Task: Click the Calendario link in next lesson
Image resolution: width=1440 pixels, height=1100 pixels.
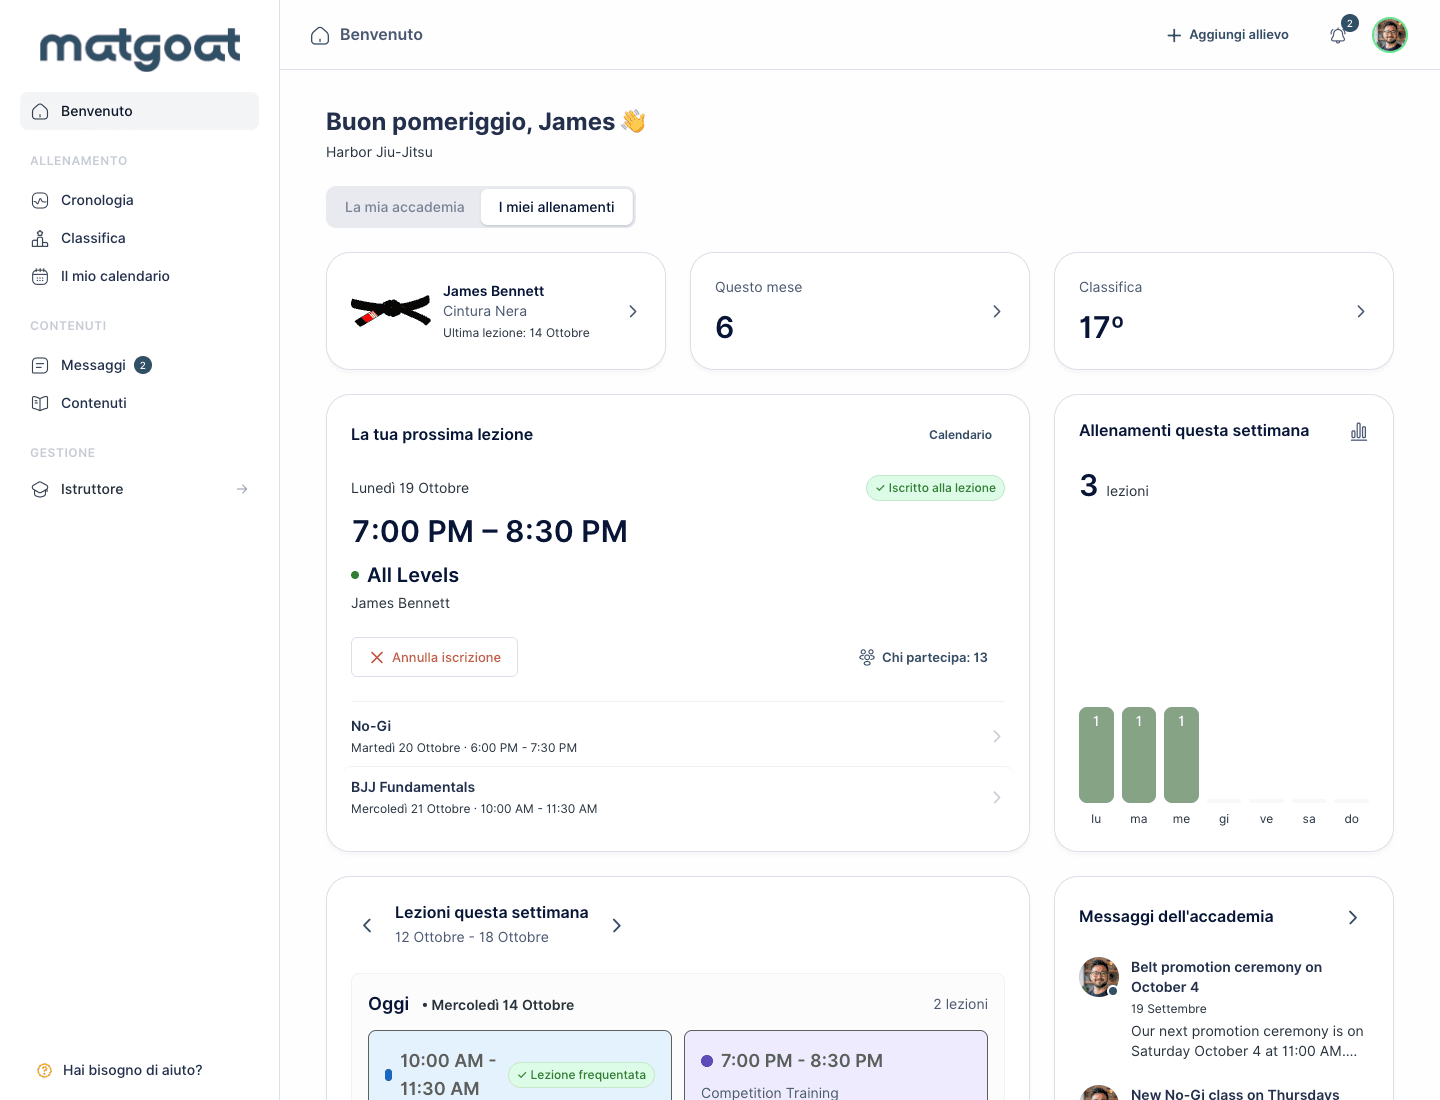Action: [960, 435]
